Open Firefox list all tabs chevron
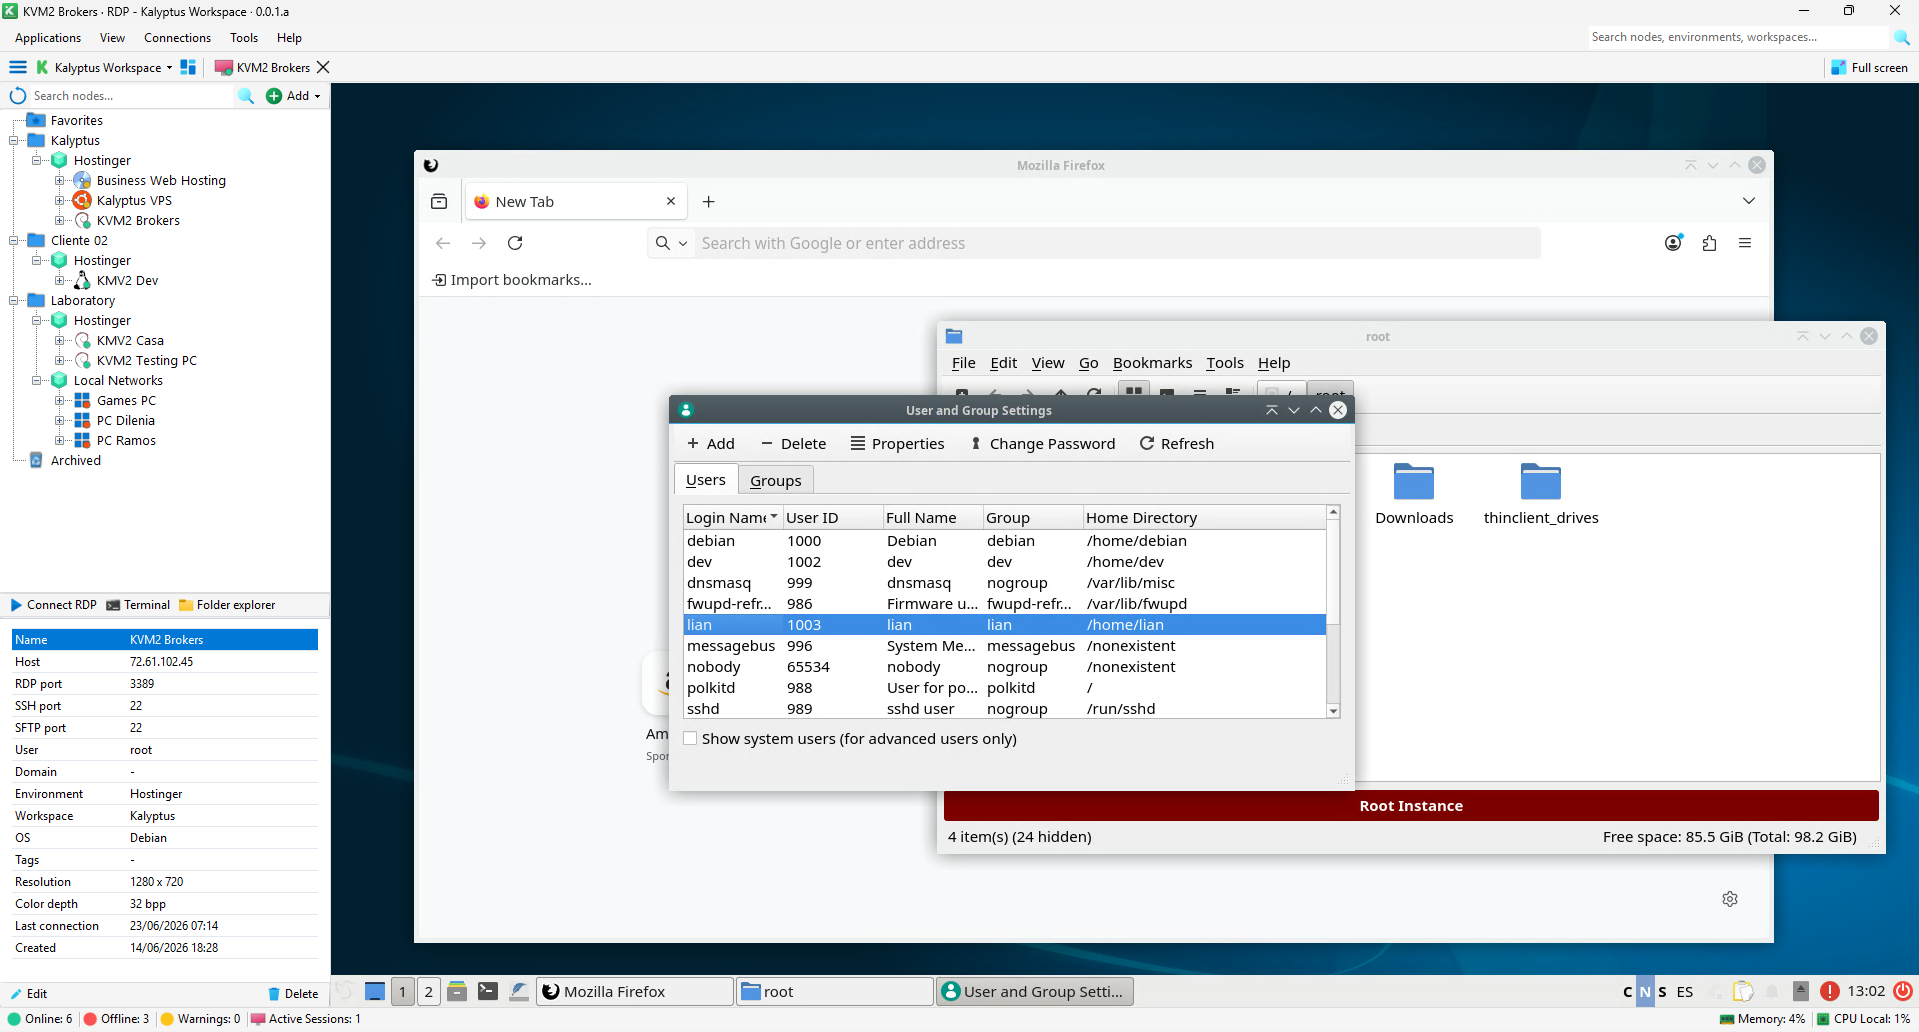Image resolution: width=1919 pixels, height=1032 pixels. [x=1748, y=201]
